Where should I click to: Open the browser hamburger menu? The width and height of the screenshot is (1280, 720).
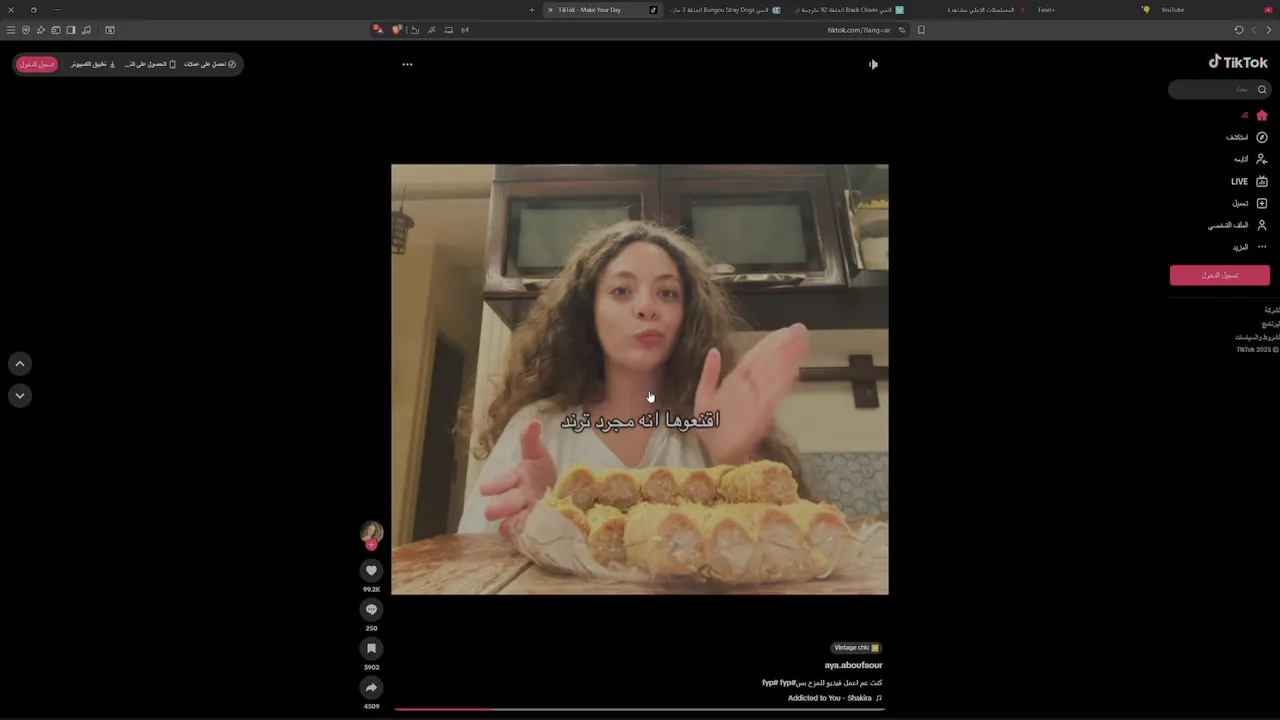[x=11, y=30]
